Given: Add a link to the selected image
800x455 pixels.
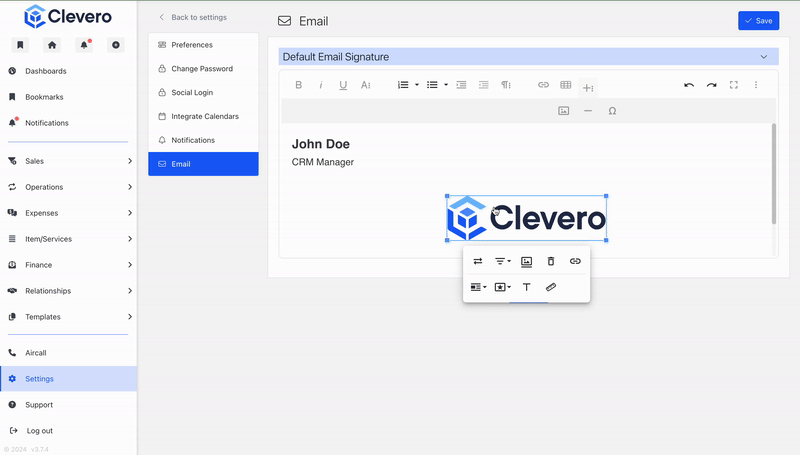Looking at the screenshot, I should (575, 261).
